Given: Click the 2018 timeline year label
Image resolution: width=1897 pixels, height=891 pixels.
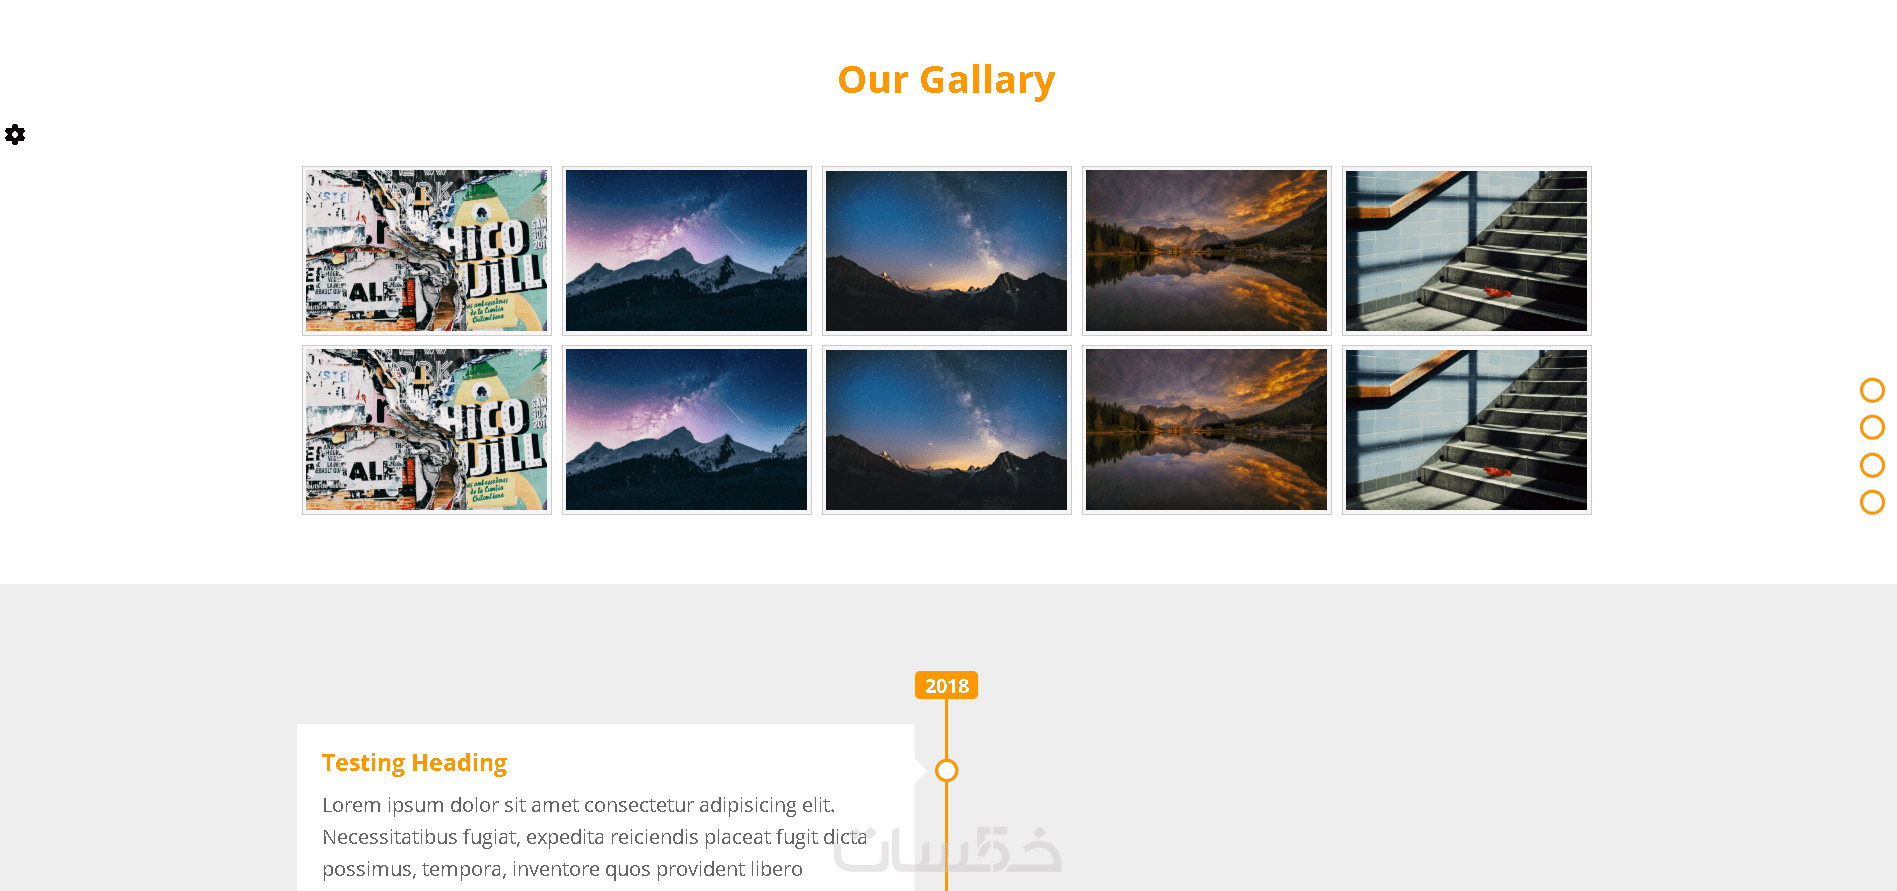Looking at the screenshot, I should point(946,685).
